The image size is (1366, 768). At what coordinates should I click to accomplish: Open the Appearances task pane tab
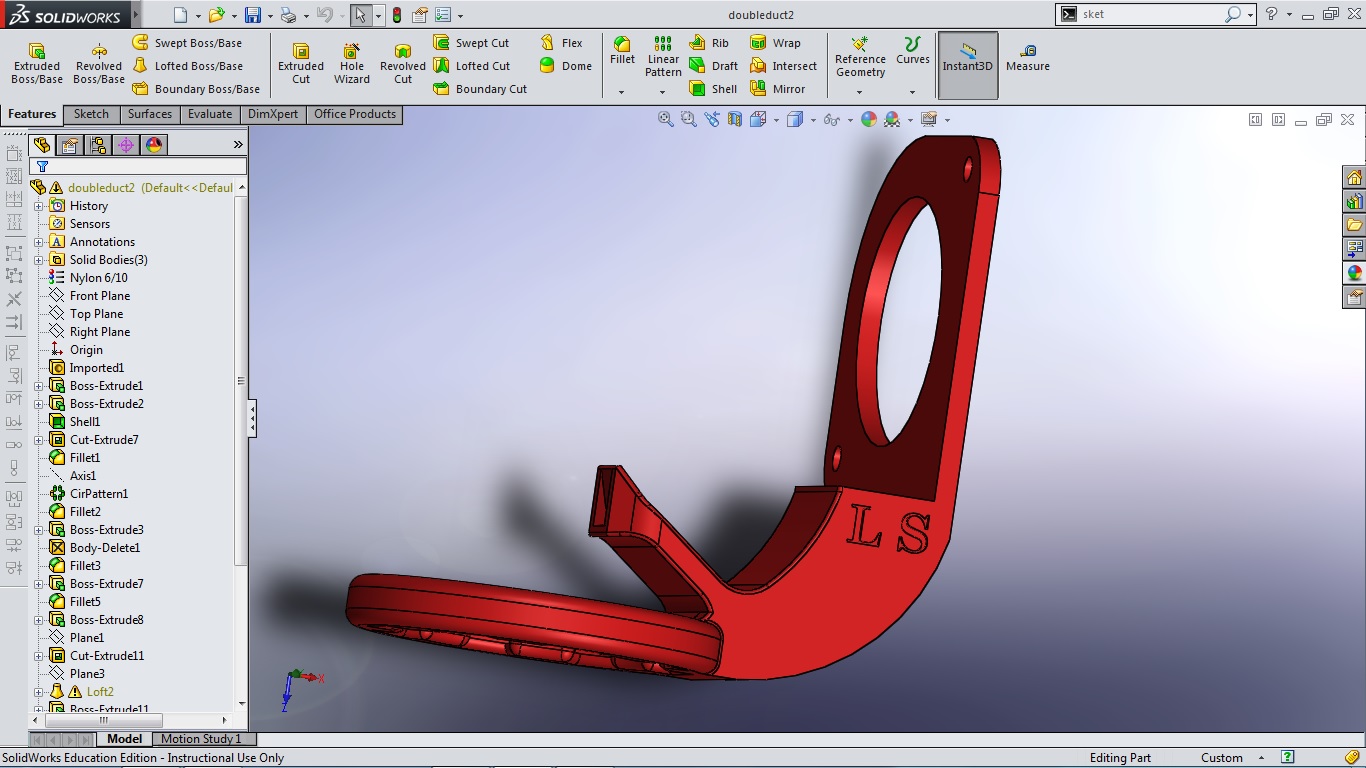1355,273
